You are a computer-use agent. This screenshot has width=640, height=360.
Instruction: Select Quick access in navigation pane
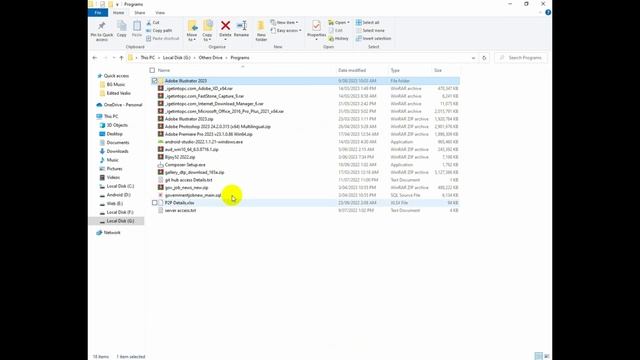pyautogui.click(x=116, y=76)
